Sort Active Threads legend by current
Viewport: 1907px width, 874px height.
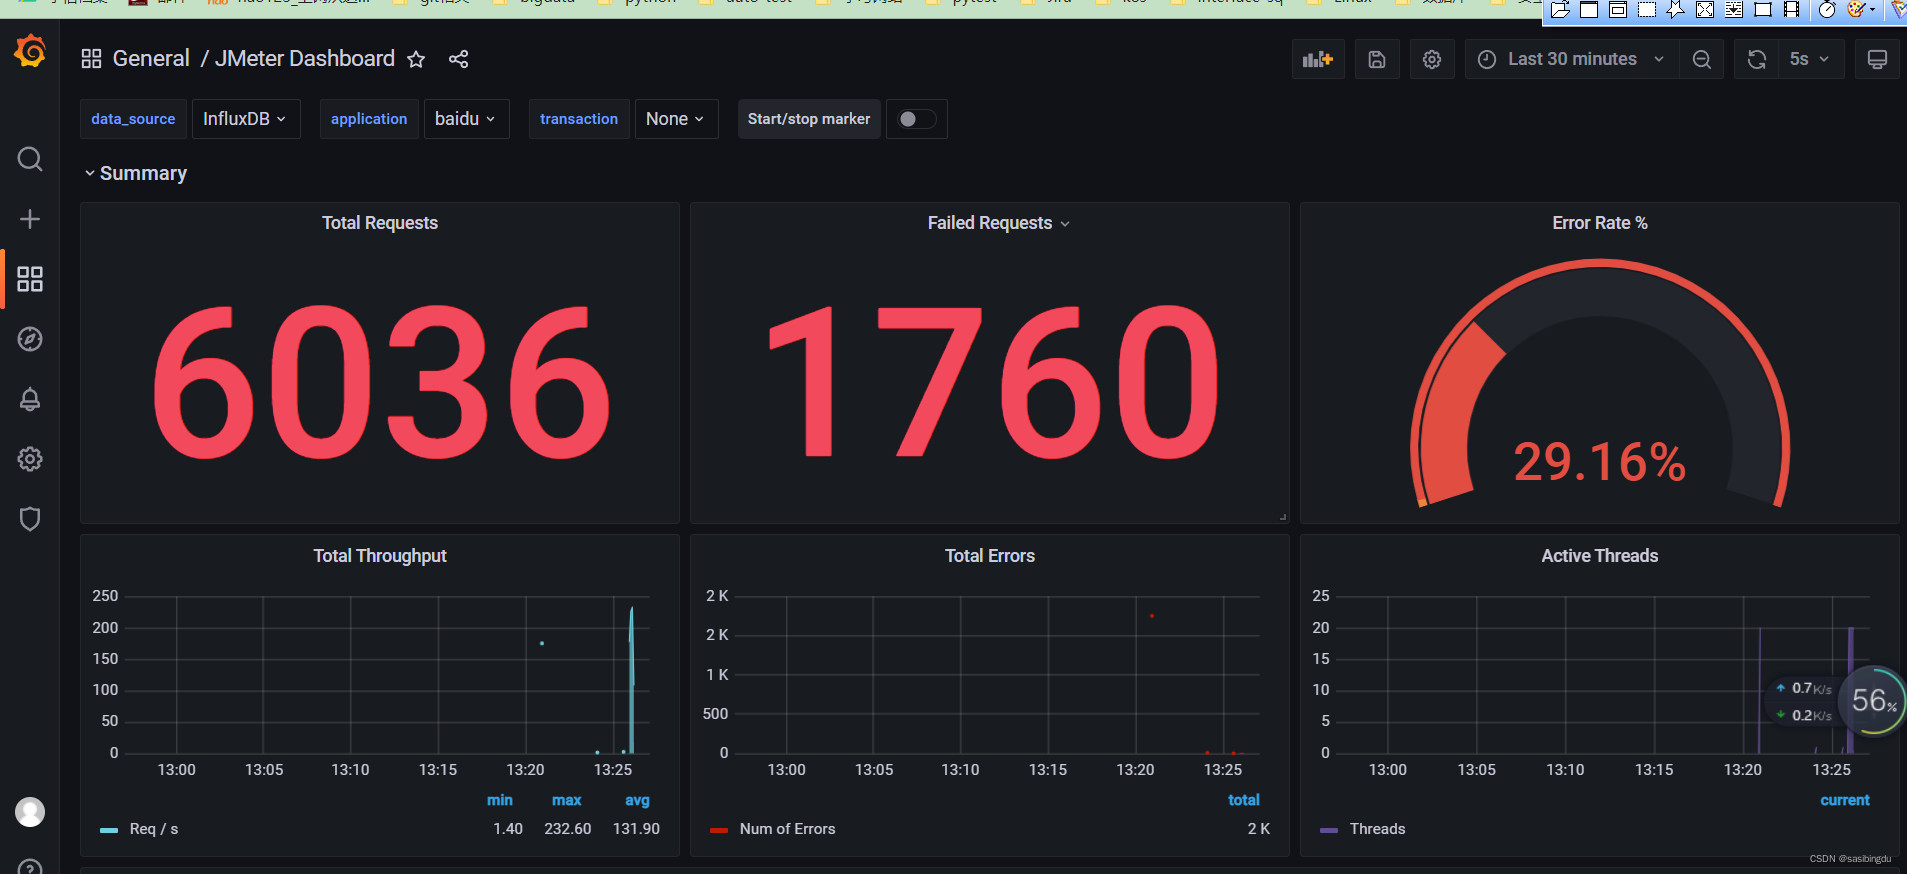coord(1845,800)
